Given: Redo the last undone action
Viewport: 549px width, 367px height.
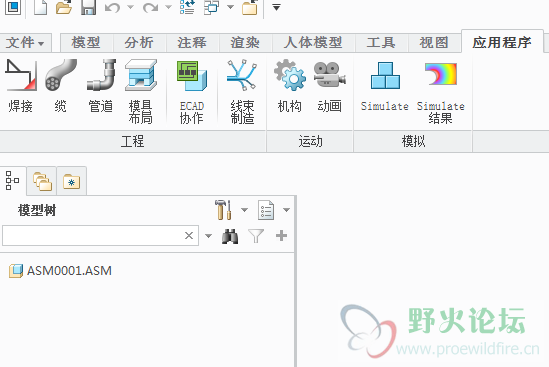Looking at the screenshot, I should (x=151, y=7).
